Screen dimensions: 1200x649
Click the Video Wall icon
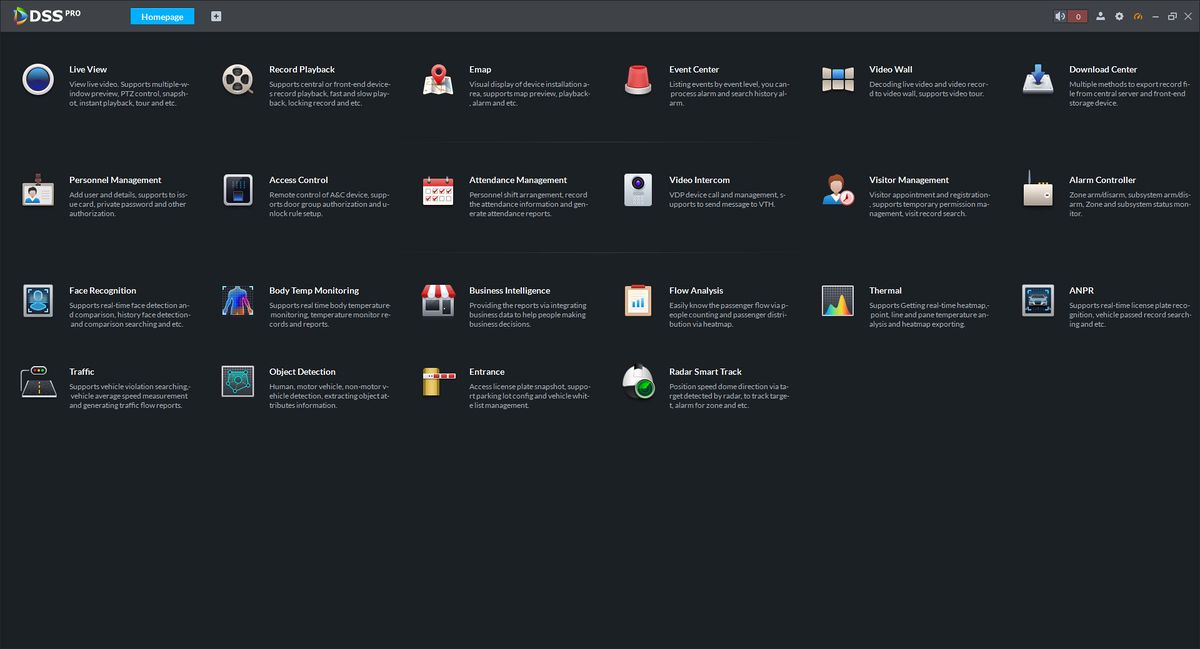click(838, 79)
